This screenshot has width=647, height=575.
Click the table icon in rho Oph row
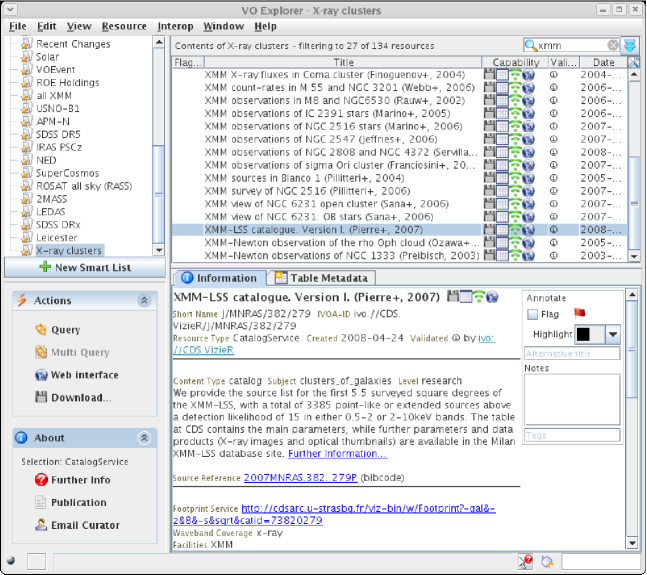[x=502, y=243]
